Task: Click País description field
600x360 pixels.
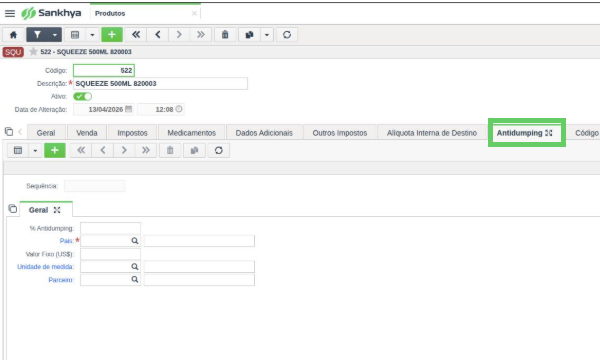Action: tap(199, 241)
